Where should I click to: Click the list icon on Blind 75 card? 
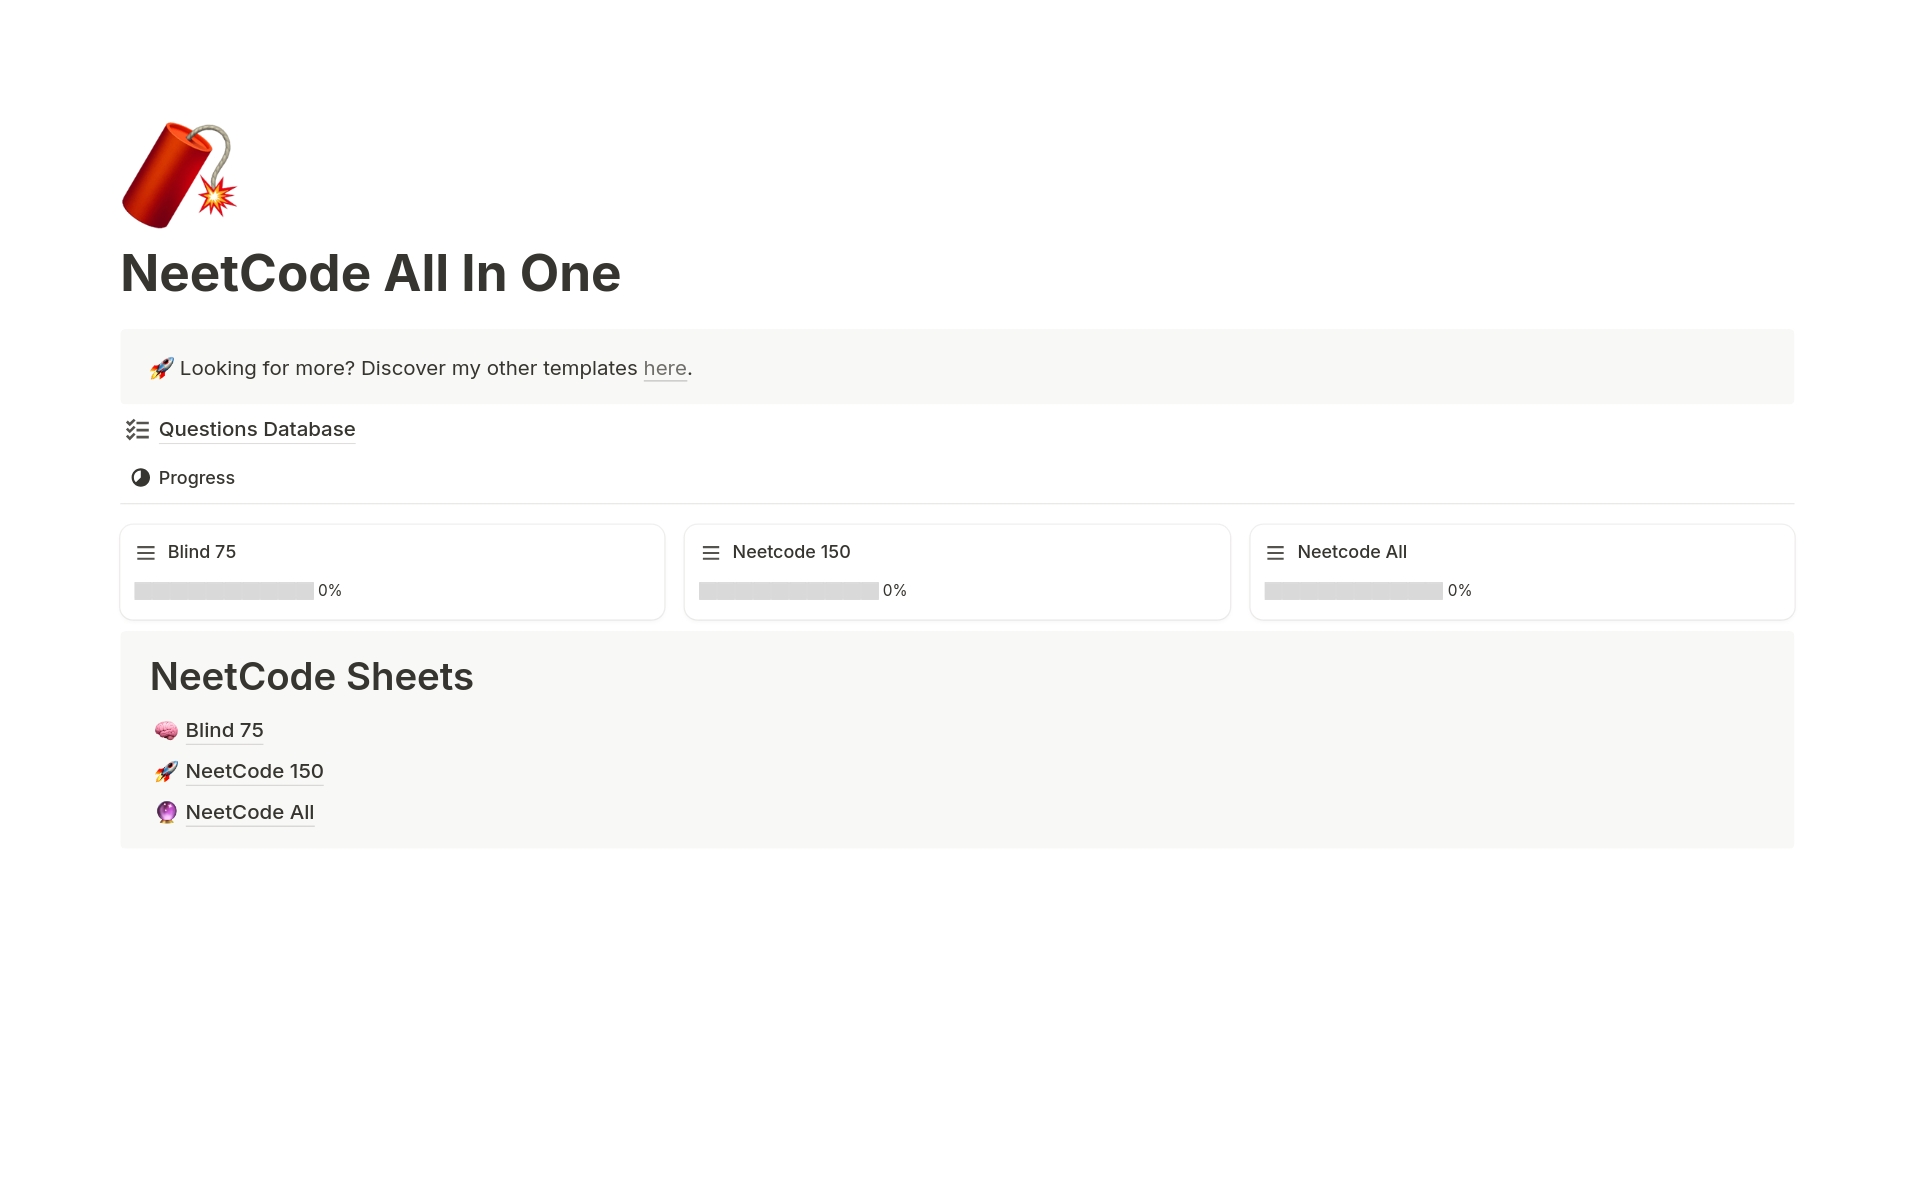pyautogui.click(x=146, y=553)
